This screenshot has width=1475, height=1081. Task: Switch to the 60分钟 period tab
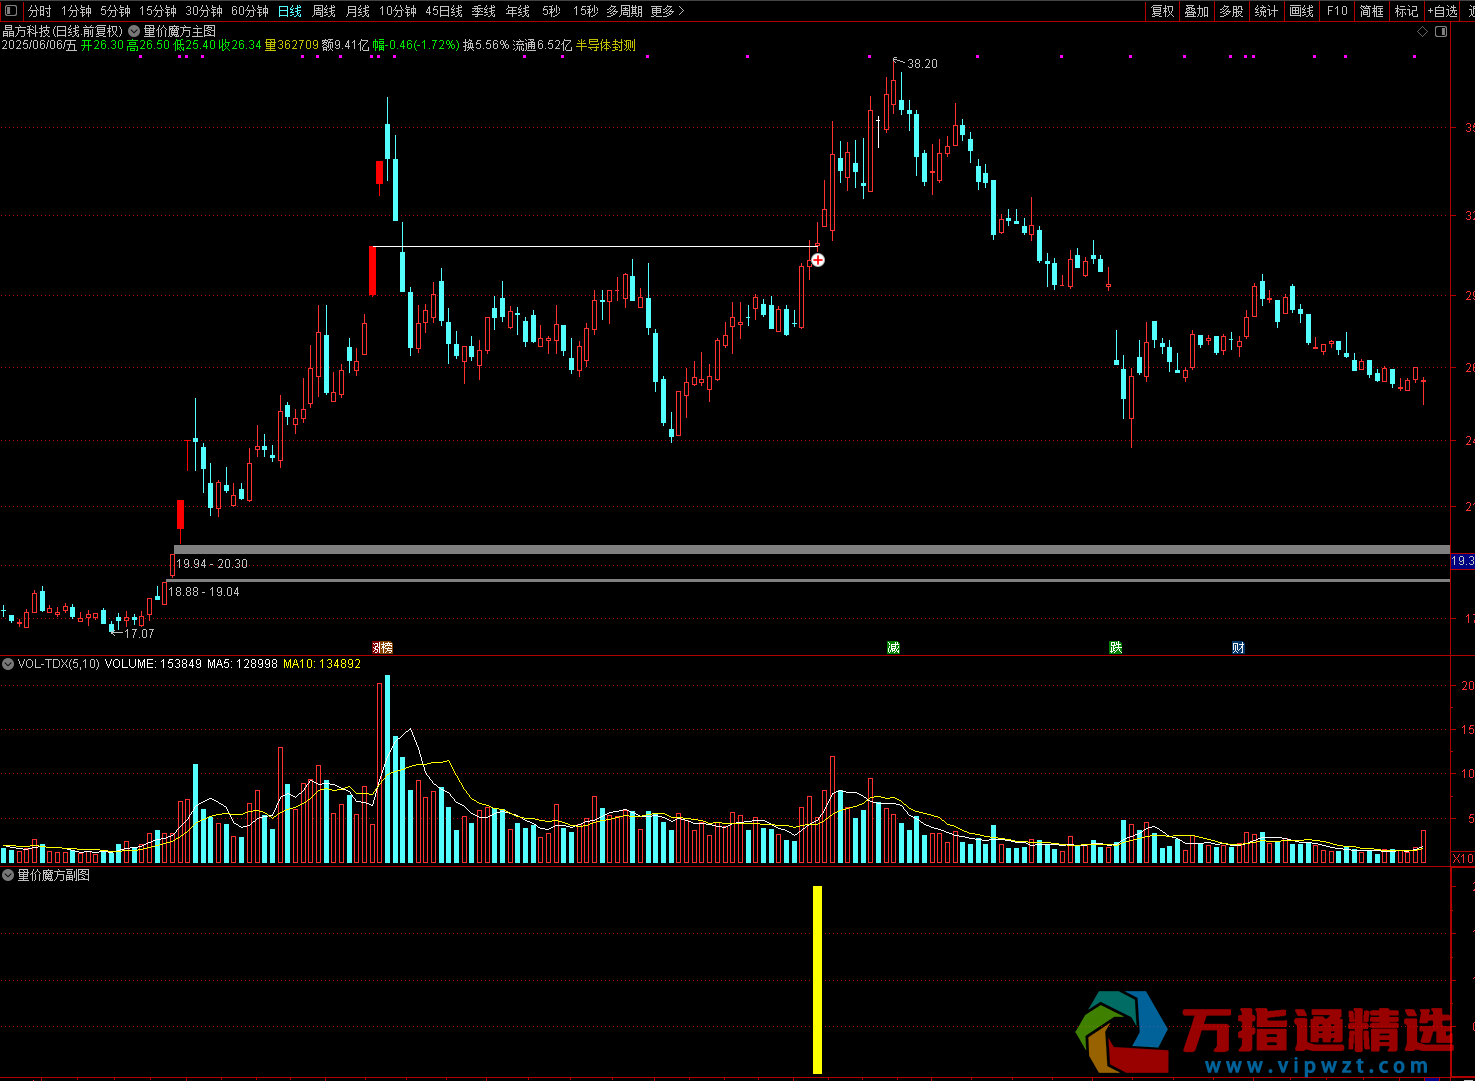(249, 11)
